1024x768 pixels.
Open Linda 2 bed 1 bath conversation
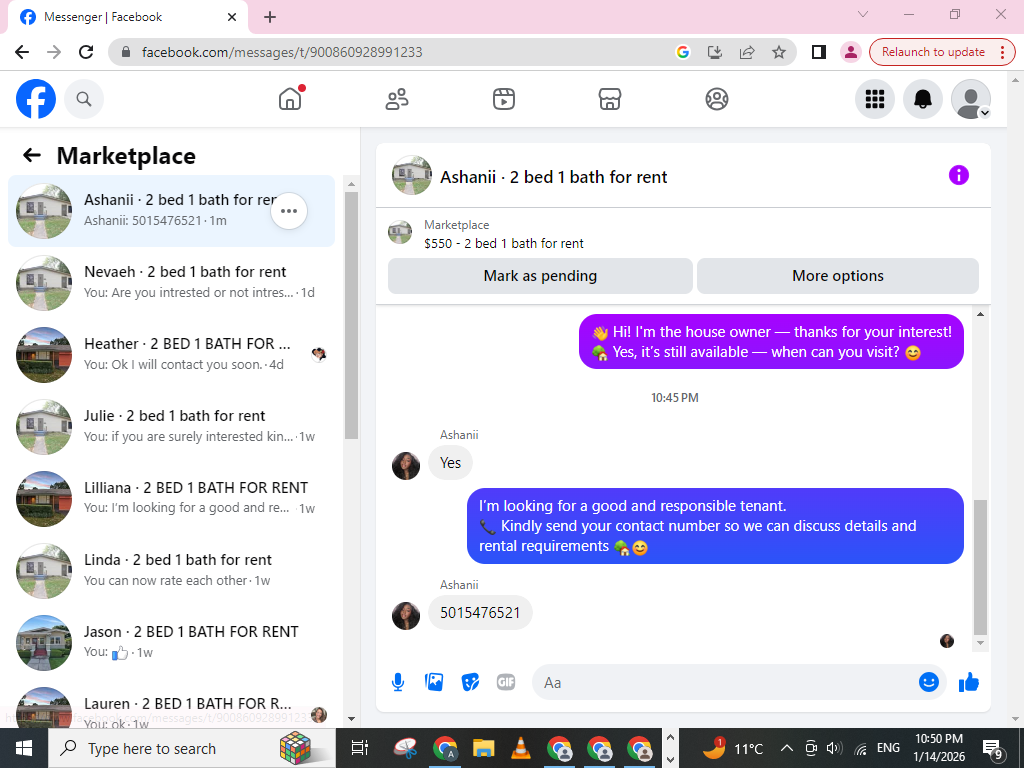tap(171, 570)
